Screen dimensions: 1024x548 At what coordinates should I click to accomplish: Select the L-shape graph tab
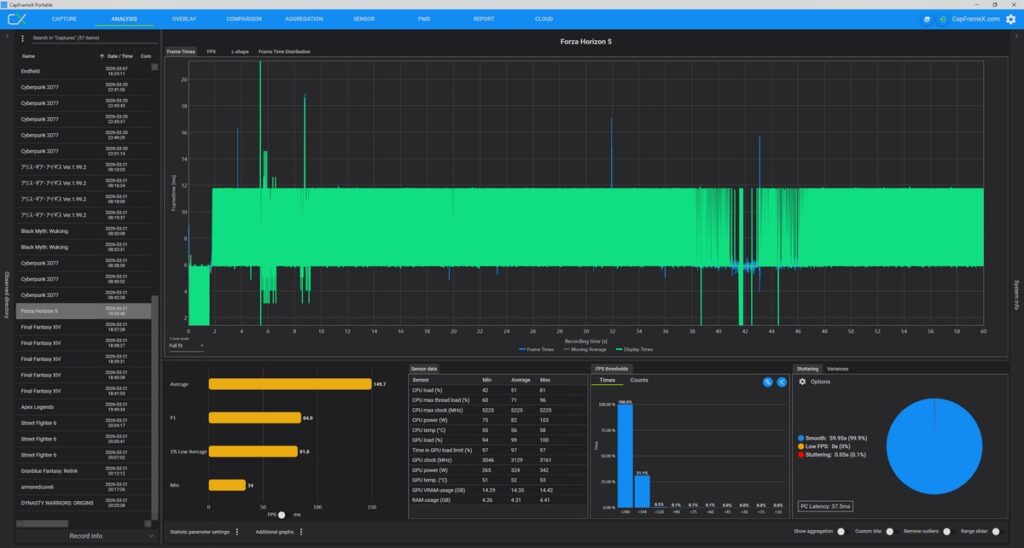coord(240,51)
